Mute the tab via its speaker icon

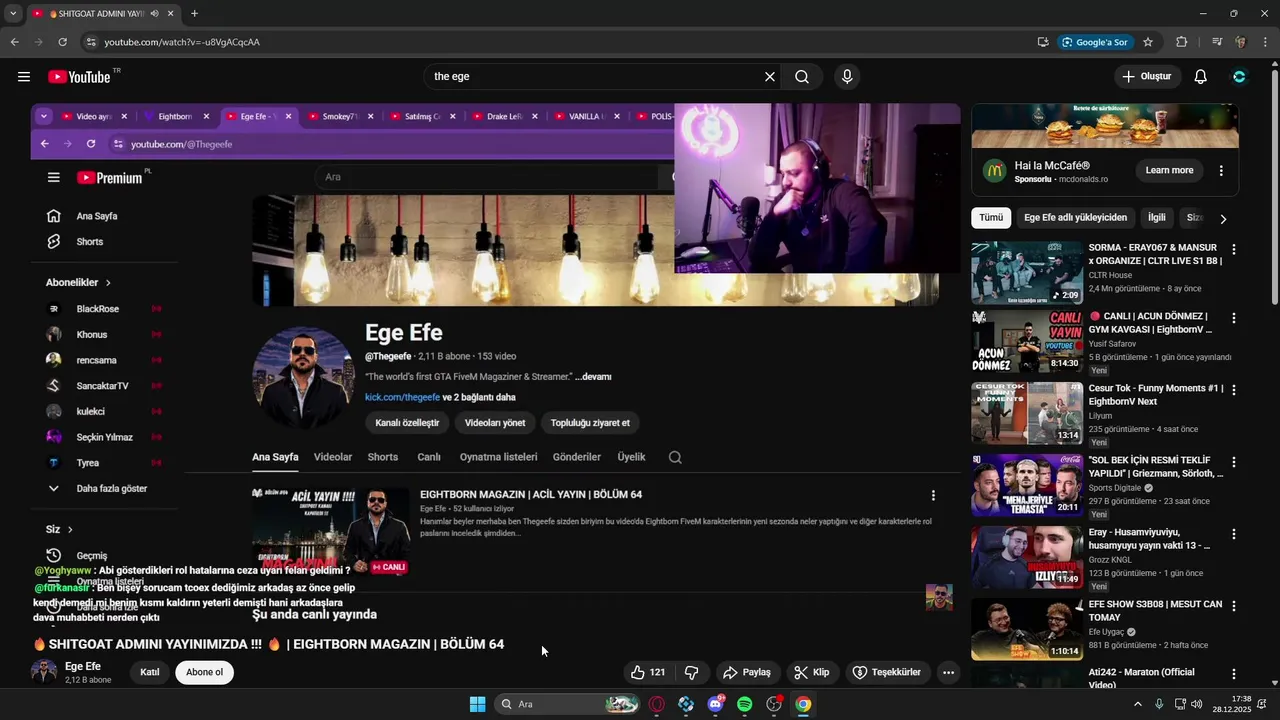coord(155,14)
